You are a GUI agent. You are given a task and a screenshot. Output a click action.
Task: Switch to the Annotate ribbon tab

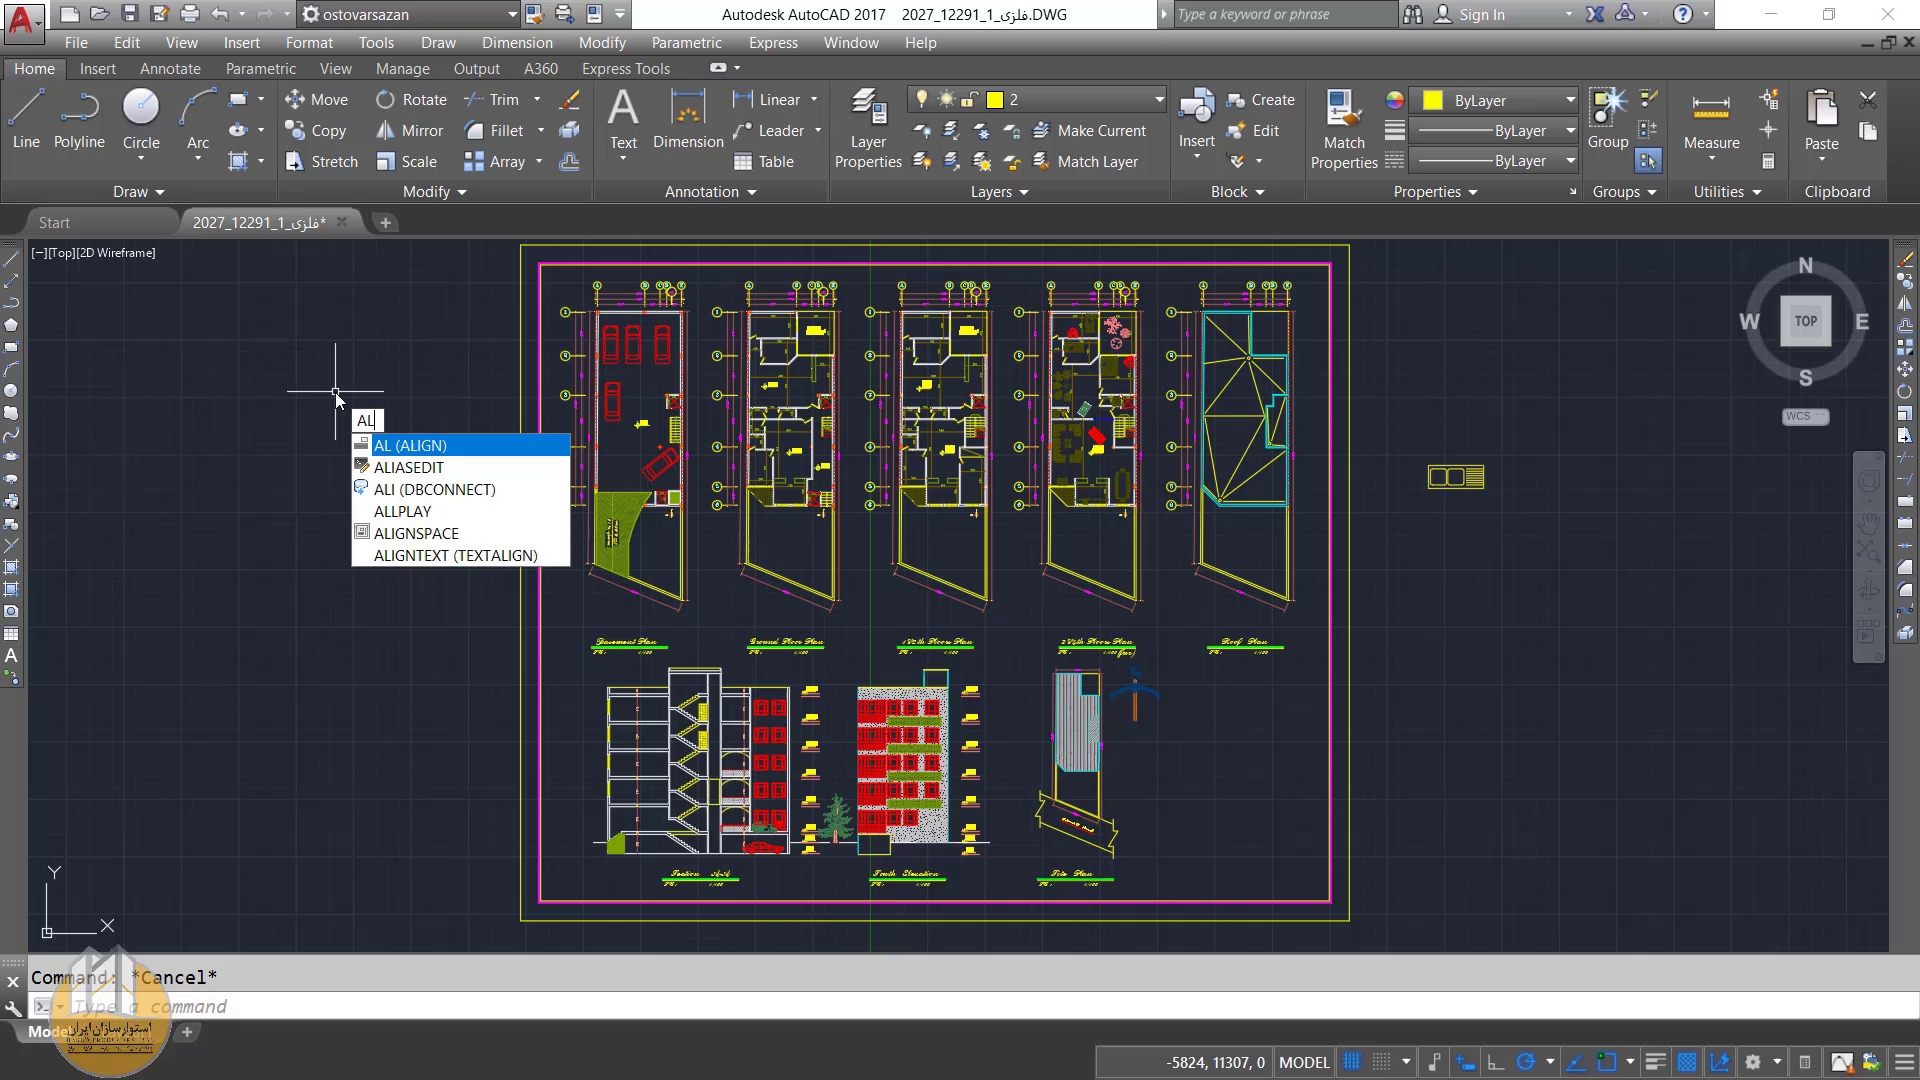(170, 68)
